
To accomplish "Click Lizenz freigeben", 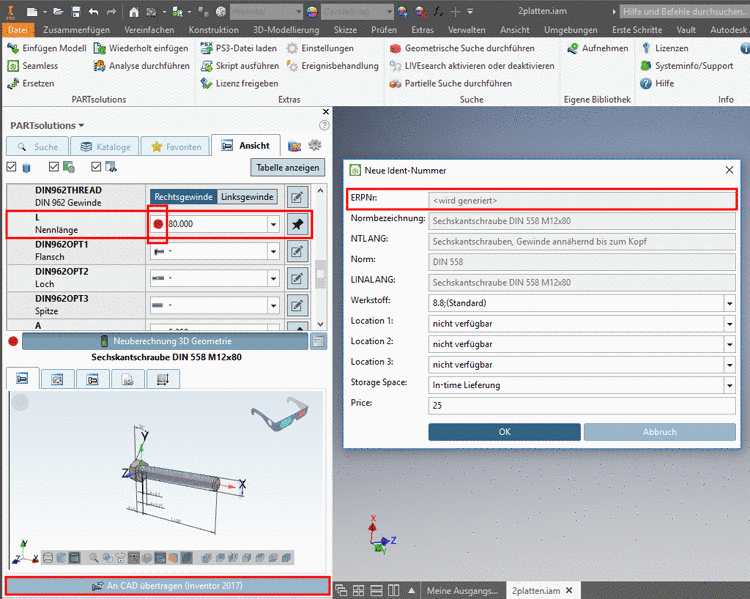I will tap(239, 83).
